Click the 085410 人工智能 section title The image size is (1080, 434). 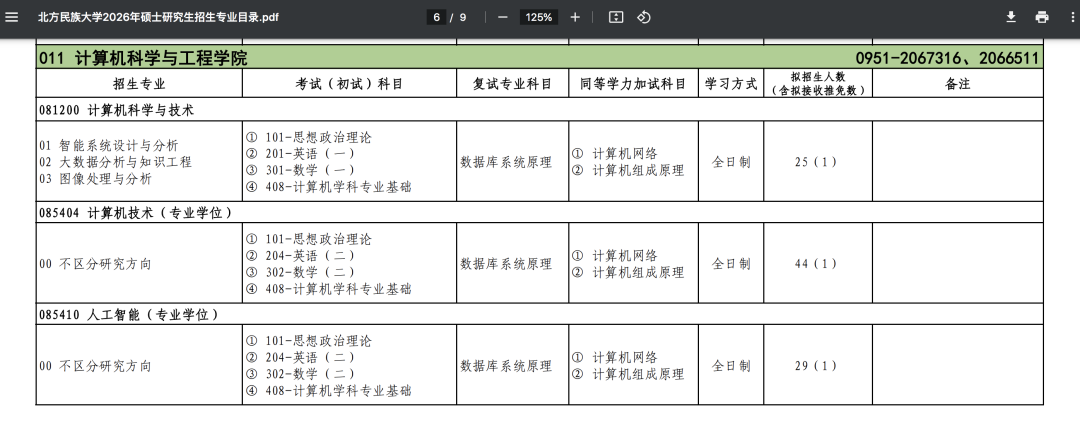[129, 314]
